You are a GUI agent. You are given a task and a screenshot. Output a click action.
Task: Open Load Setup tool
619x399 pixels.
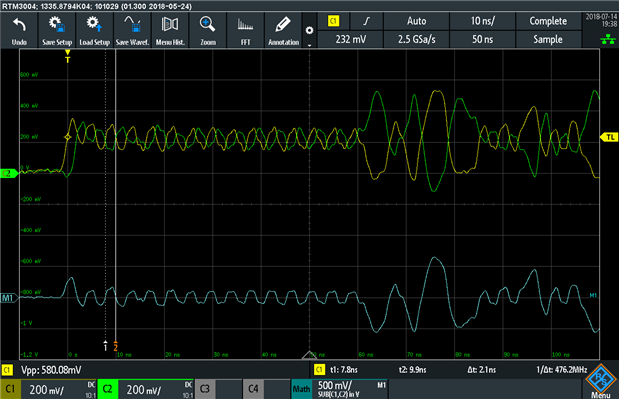94,30
